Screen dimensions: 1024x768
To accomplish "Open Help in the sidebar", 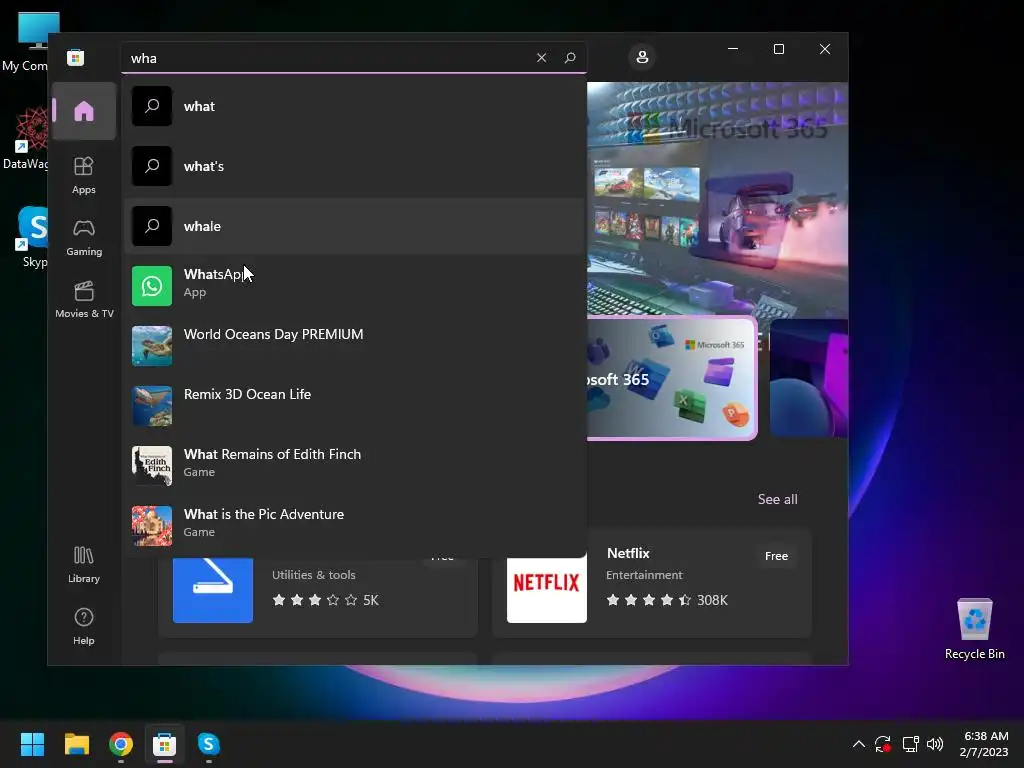I will (x=84, y=626).
